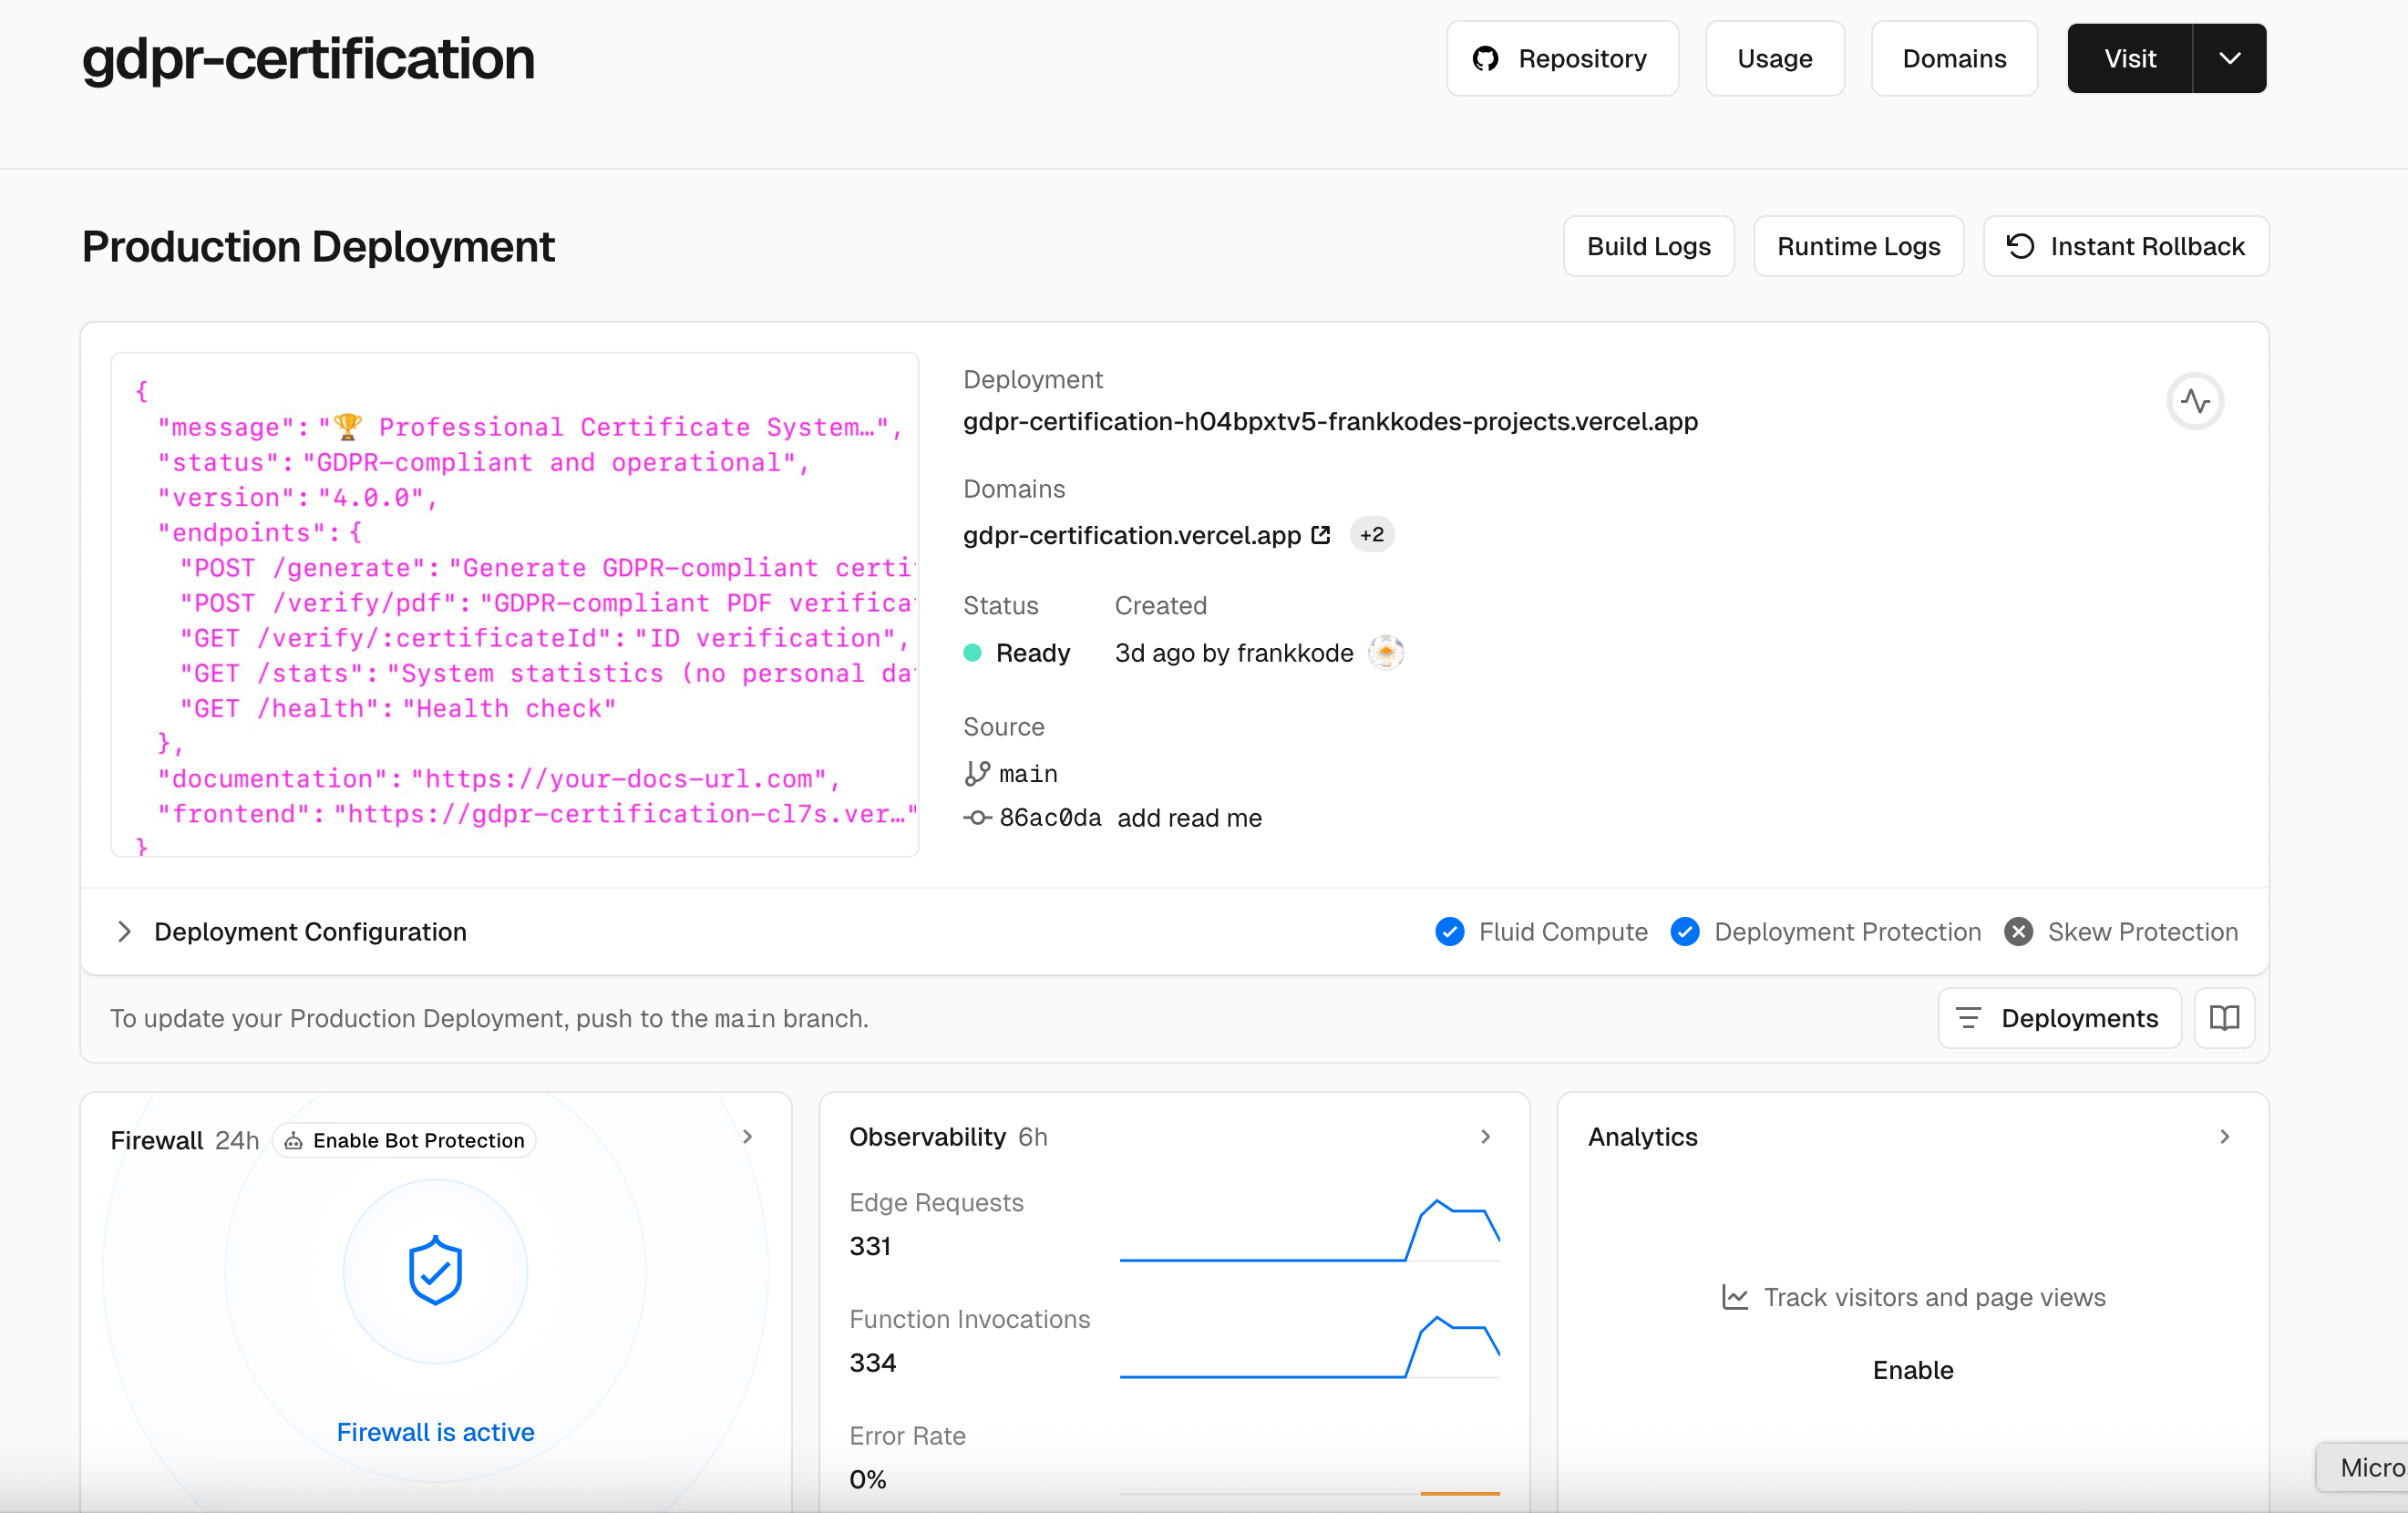This screenshot has height=1513, width=2408.
Task: Open the Usage page
Action: (x=1774, y=58)
